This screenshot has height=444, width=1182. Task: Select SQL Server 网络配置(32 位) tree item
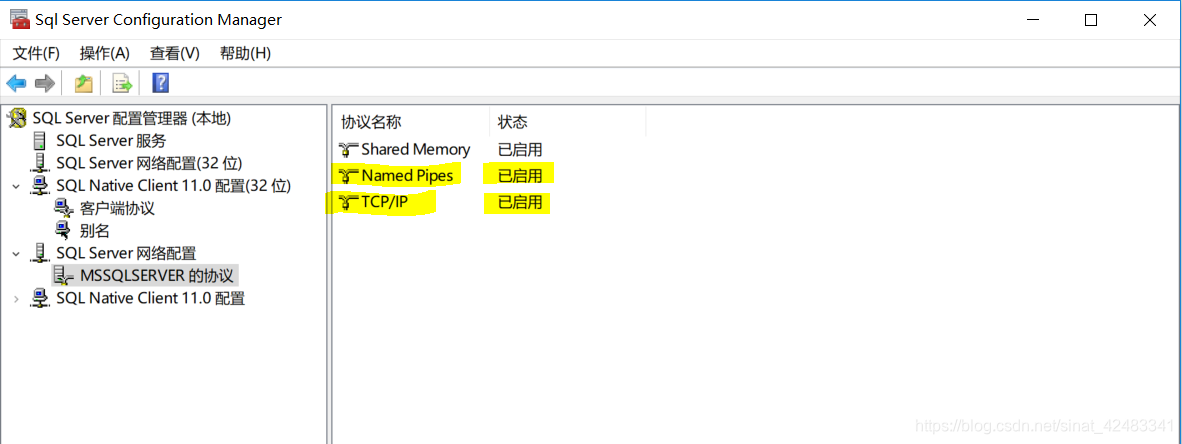coord(149,164)
